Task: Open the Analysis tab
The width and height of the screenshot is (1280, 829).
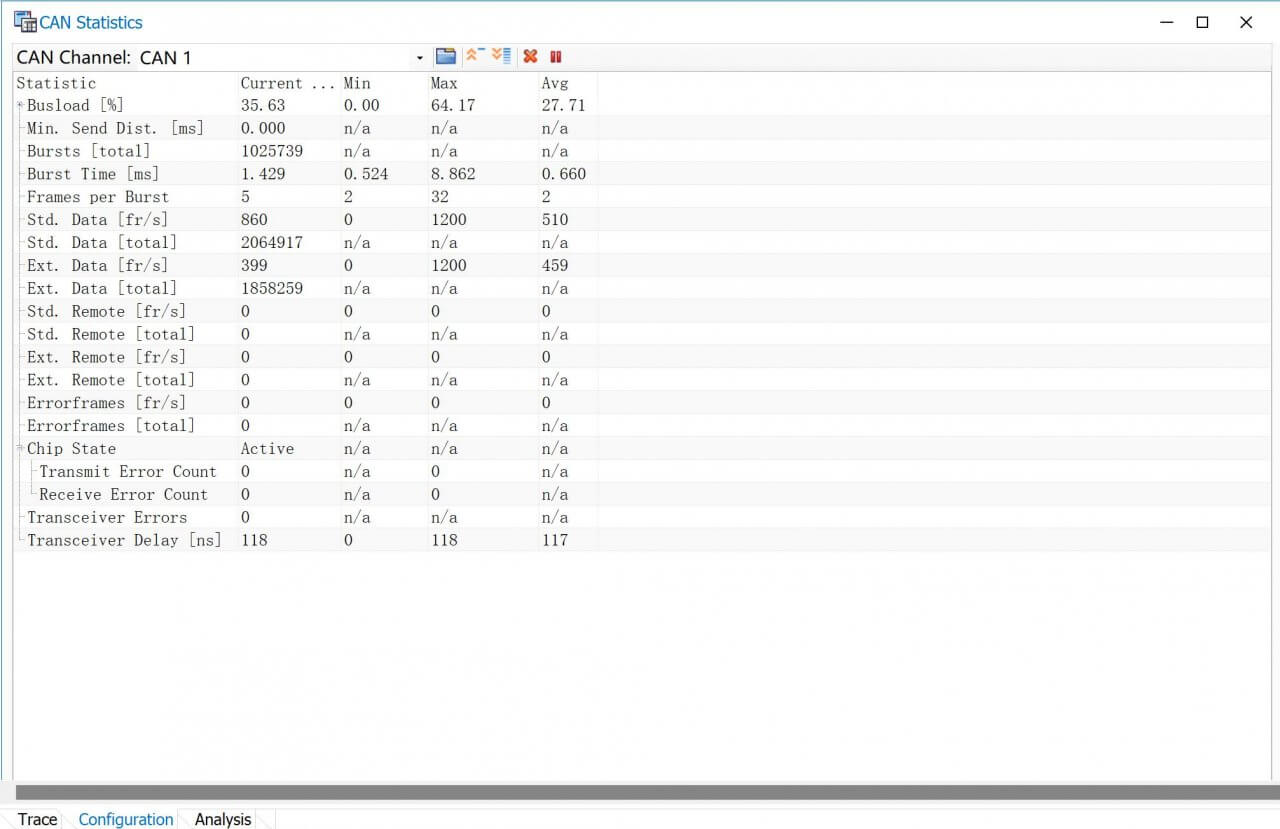Action: [222, 819]
